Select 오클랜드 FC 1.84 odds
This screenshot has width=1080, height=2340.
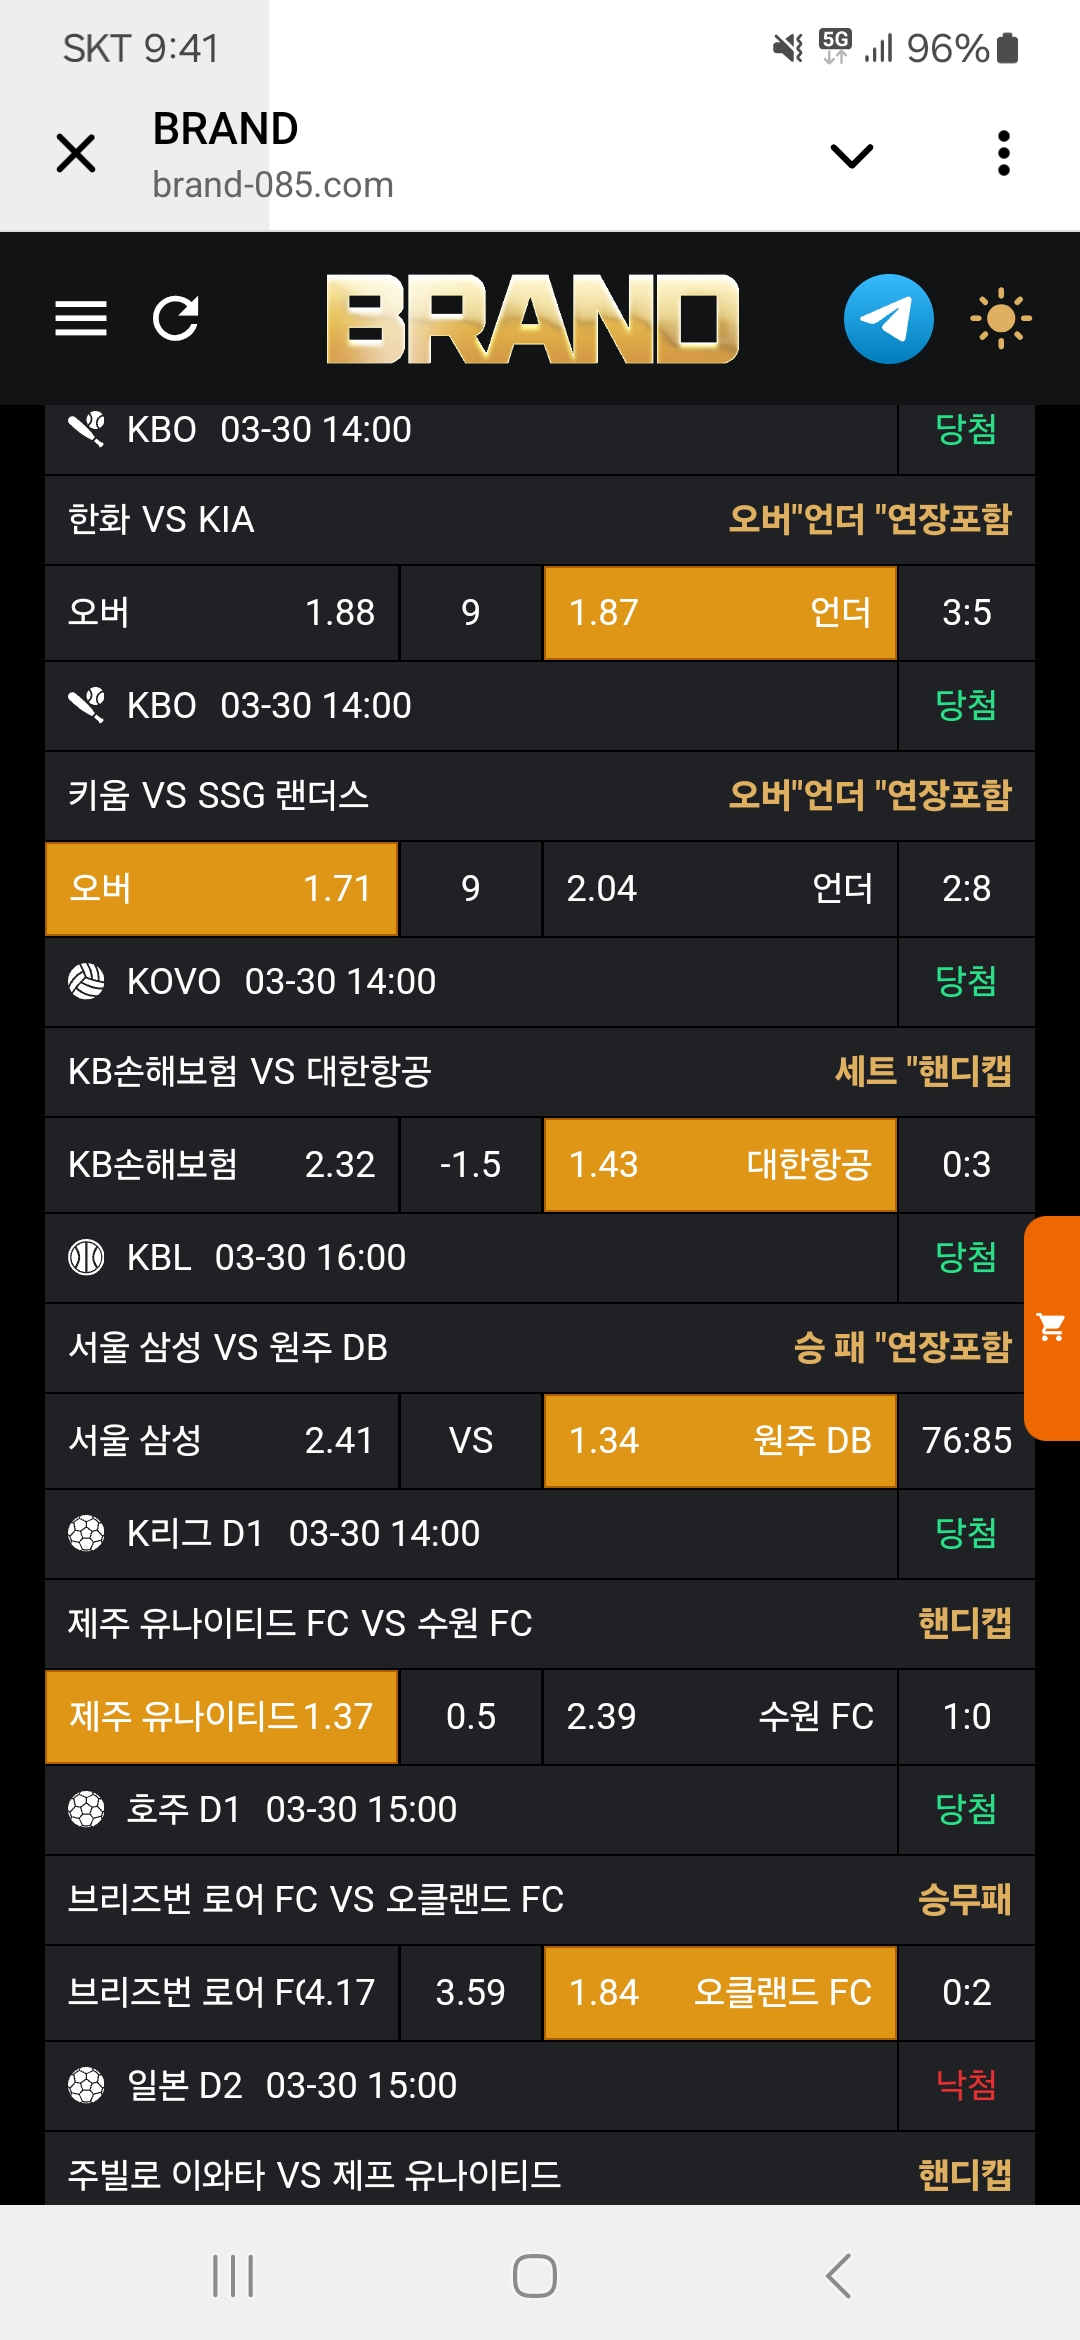coord(719,1993)
